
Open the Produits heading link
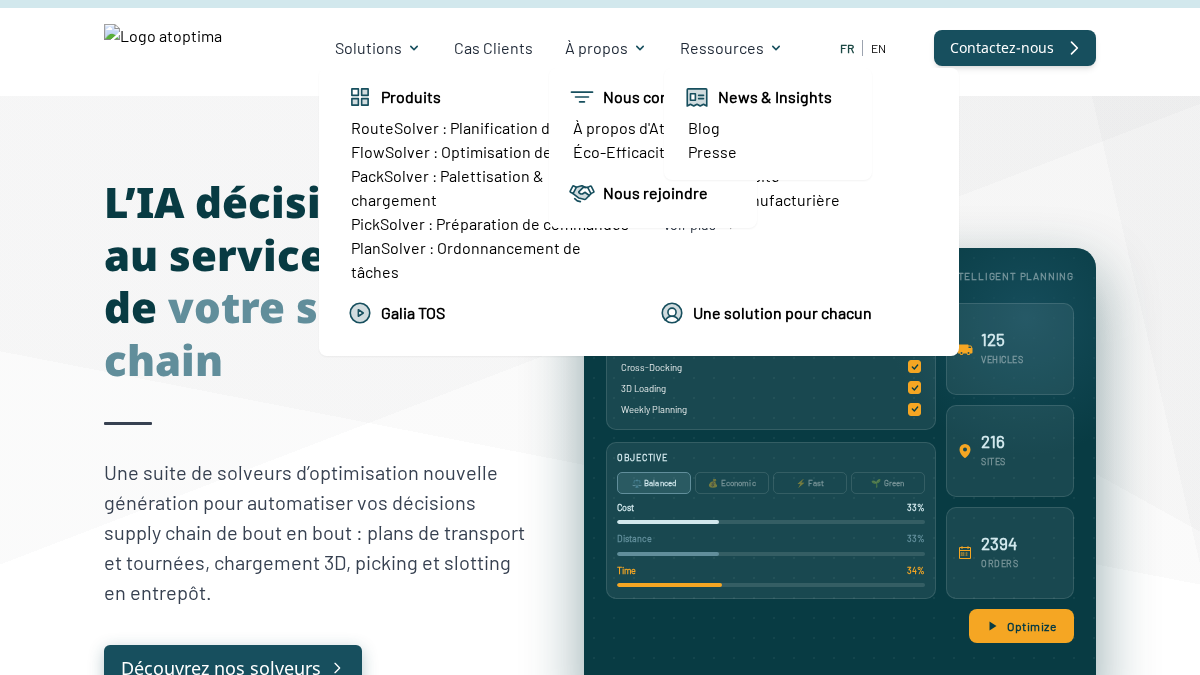411,97
